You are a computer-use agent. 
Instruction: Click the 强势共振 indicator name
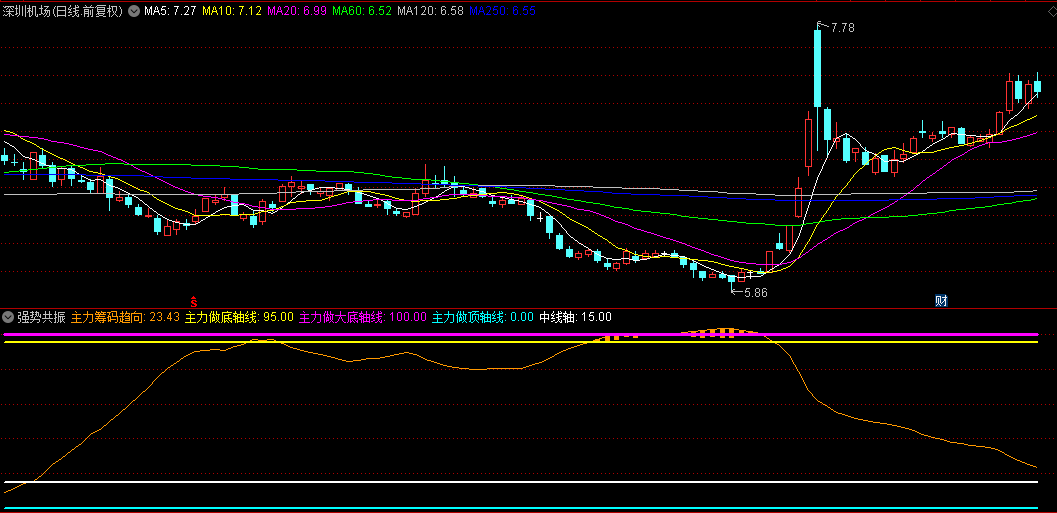pyautogui.click(x=41, y=317)
